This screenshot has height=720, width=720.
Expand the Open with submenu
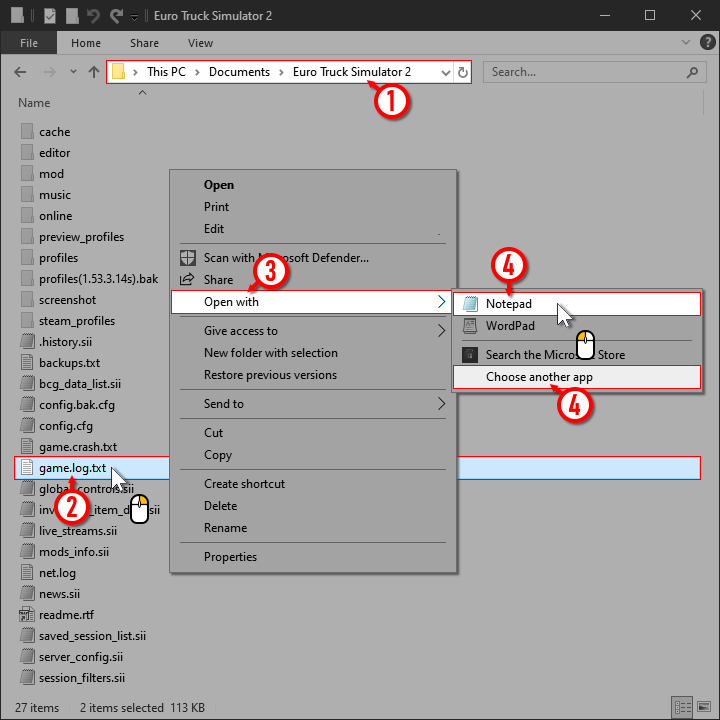(x=311, y=302)
